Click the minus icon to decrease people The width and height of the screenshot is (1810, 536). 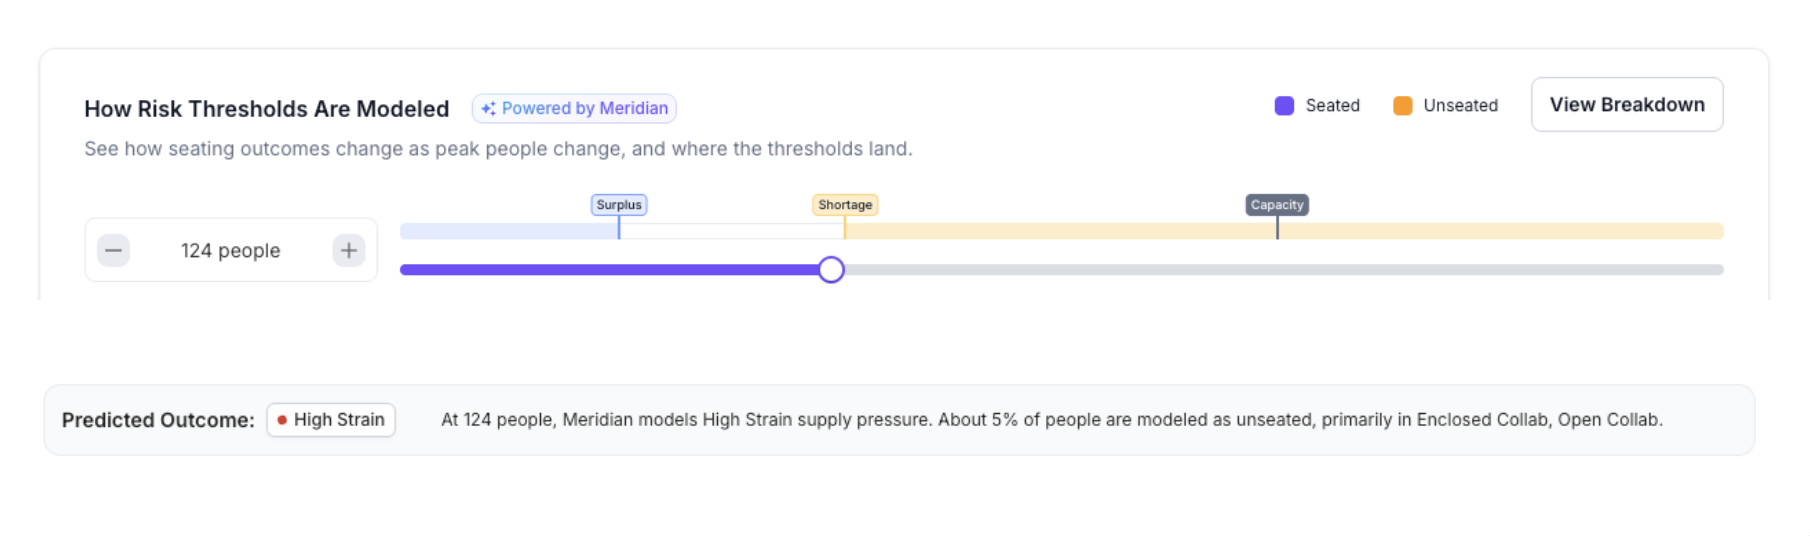click(x=114, y=250)
